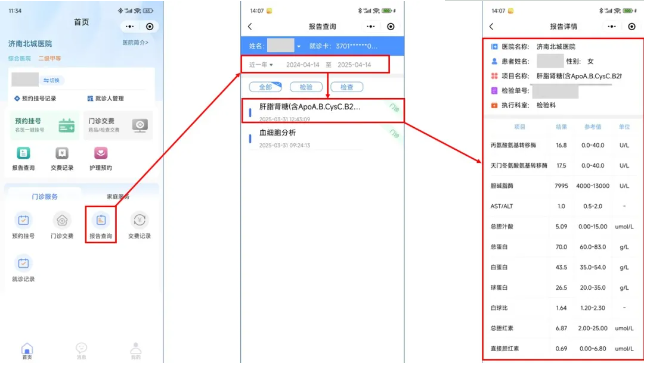Open the 血细胞分析 report entry
This screenshot has height=374, width=648.
(322, 138)
